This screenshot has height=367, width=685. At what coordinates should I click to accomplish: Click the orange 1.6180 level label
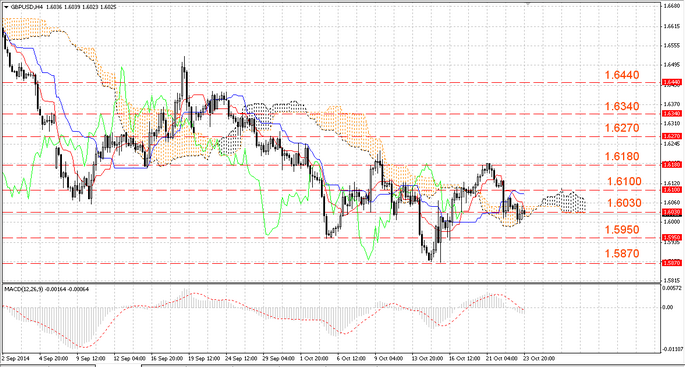(622, 156)
